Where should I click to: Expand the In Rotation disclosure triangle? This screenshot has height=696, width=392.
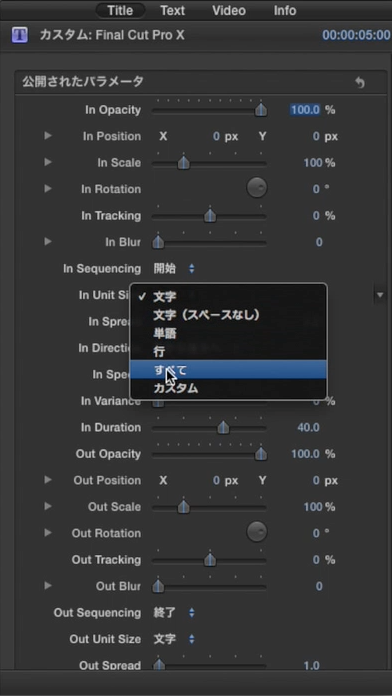pyautogui.click(x=48, y=189)
